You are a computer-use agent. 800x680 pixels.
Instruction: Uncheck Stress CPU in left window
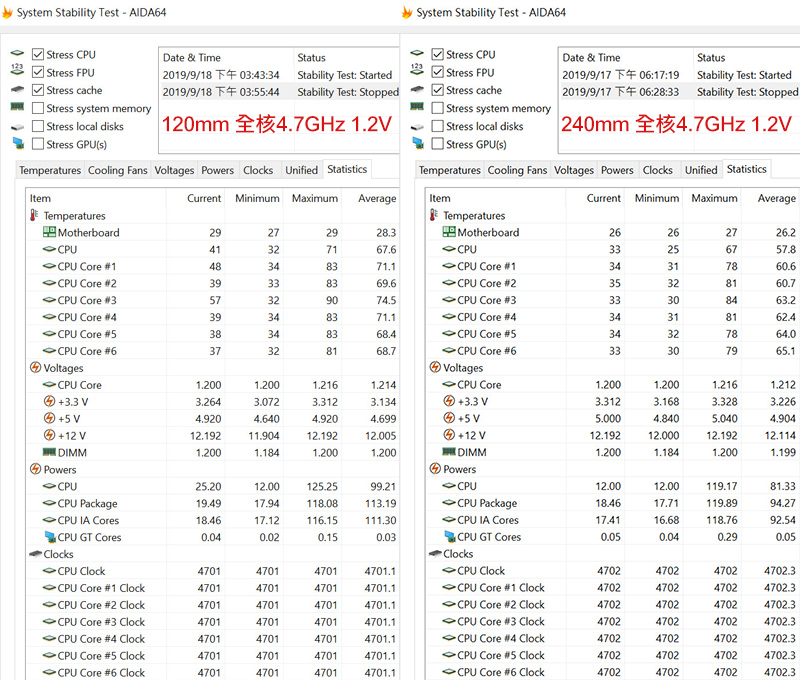pyautogui.click(x=38, y=54)
